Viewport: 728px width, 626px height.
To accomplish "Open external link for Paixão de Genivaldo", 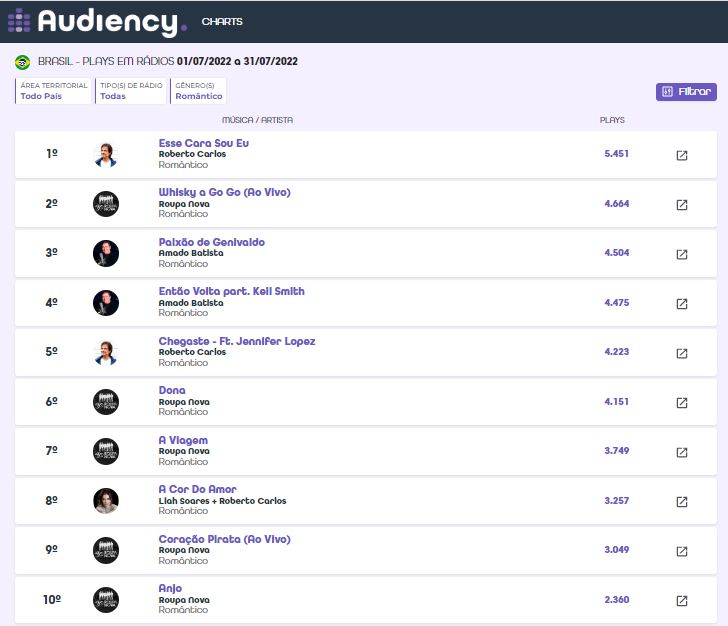I will tap(682, 254).
